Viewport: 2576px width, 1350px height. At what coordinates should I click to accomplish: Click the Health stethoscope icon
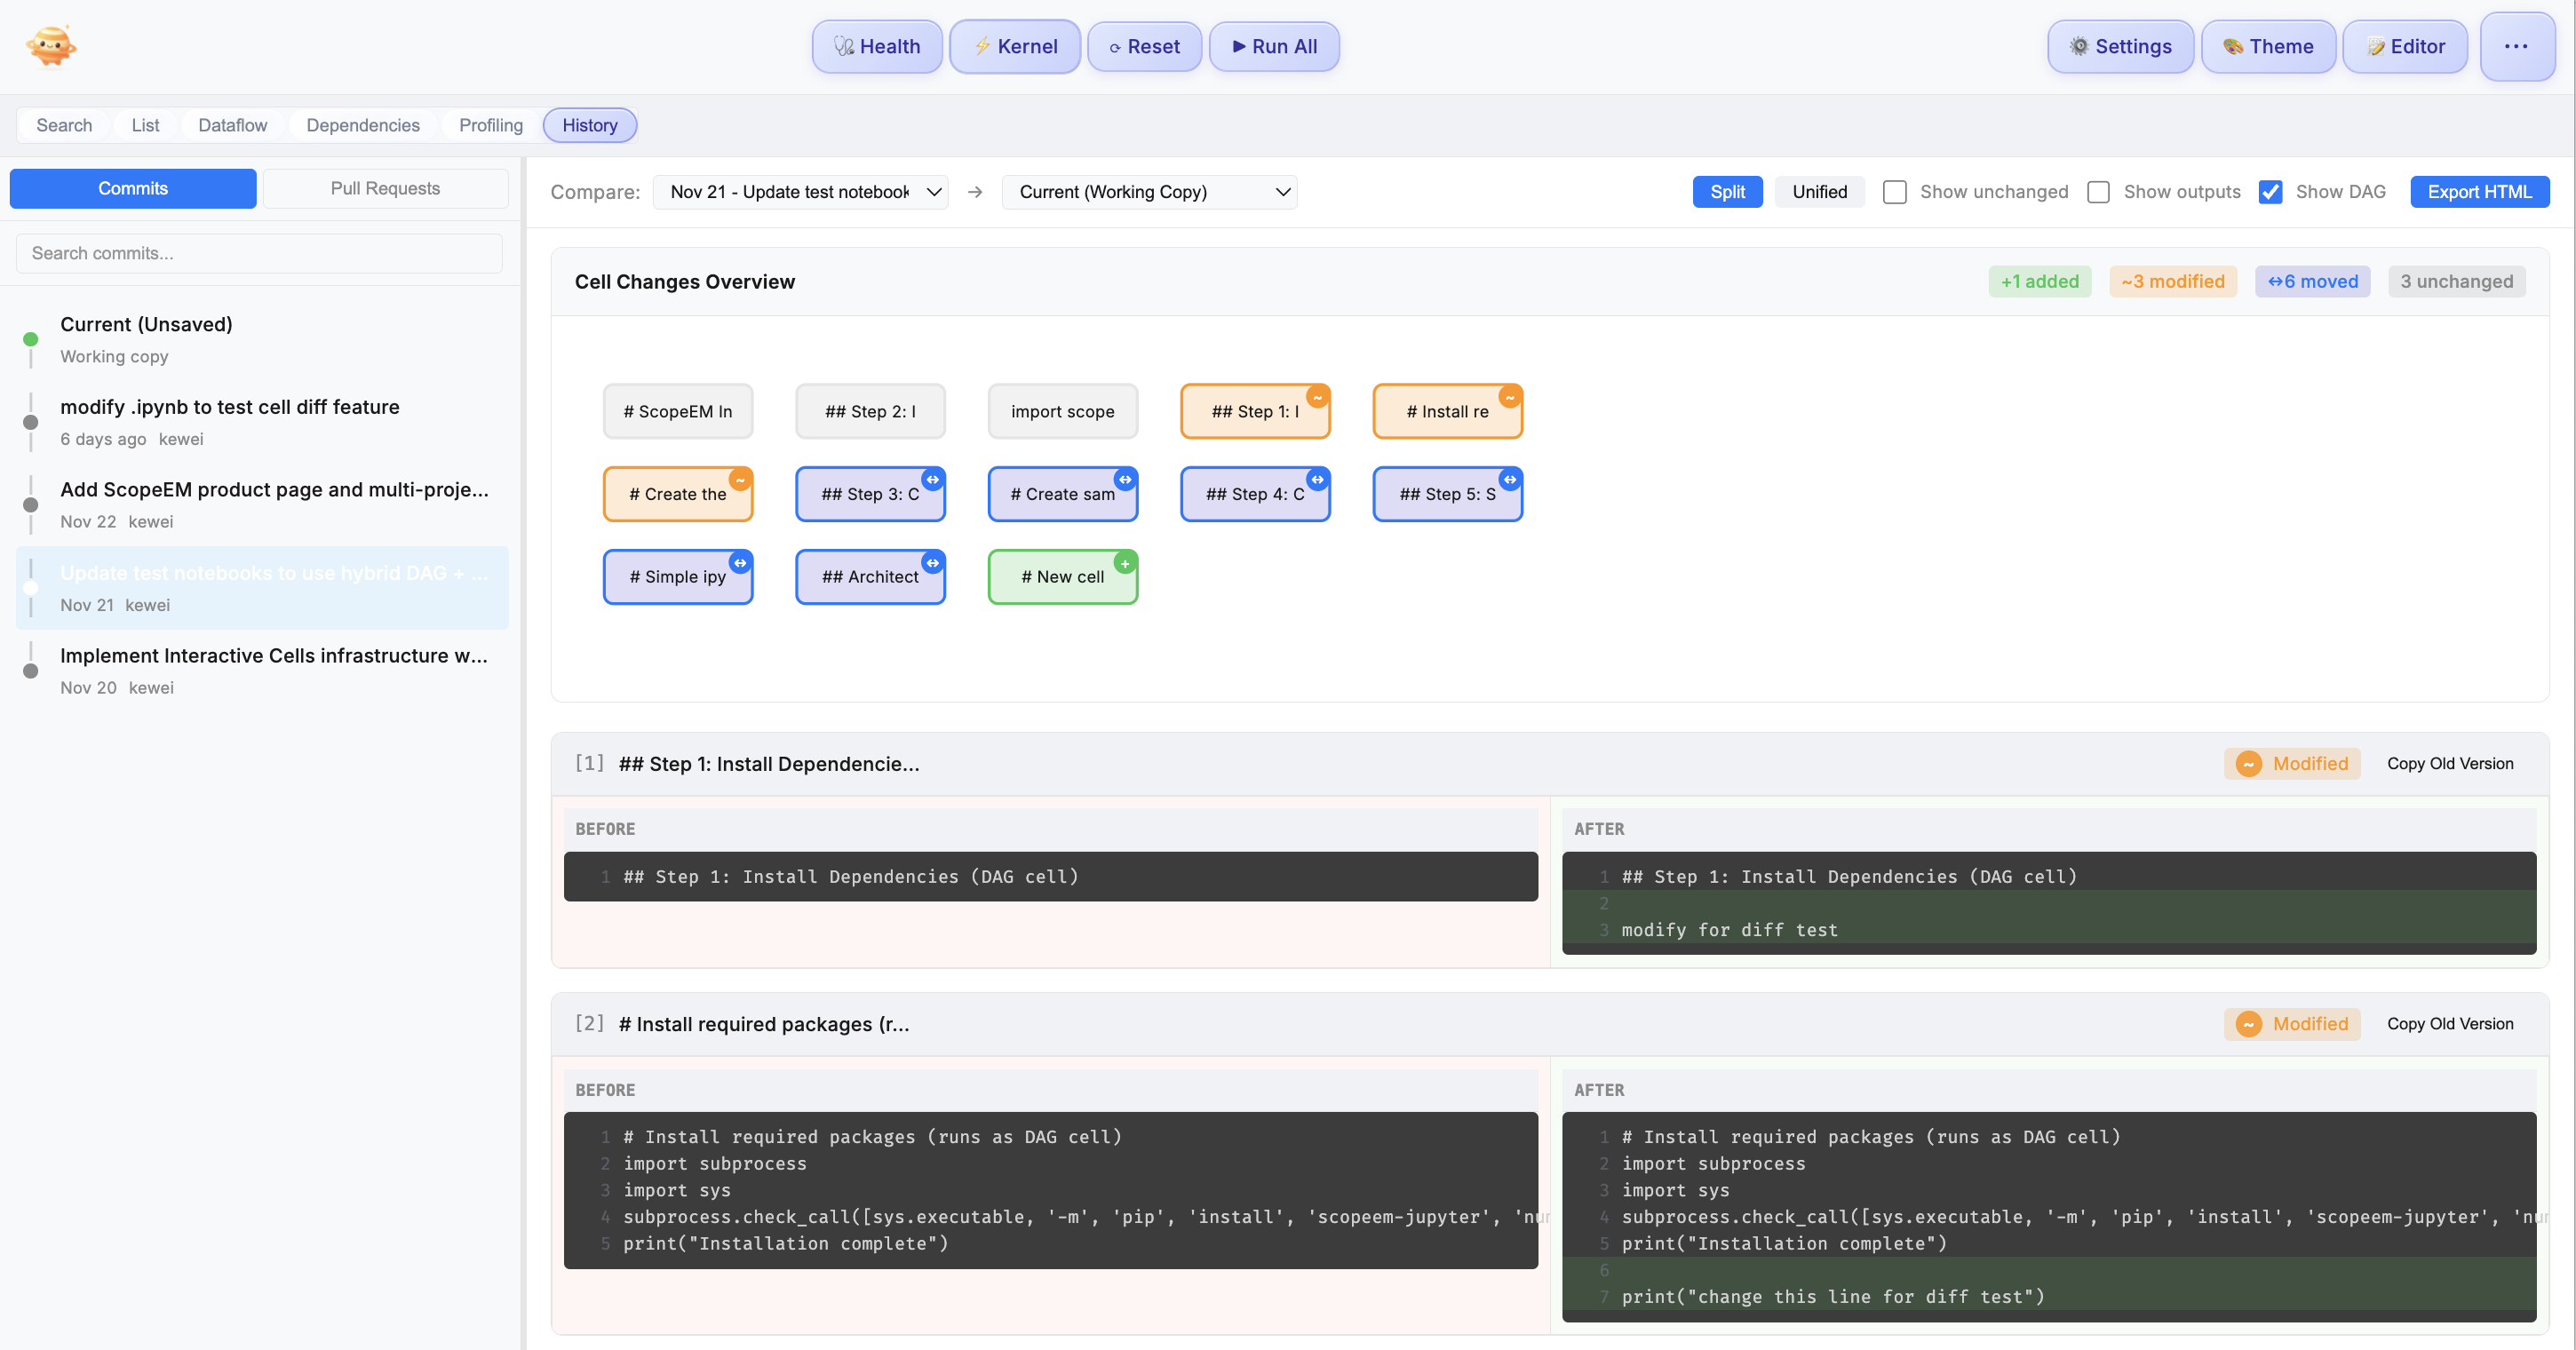(x=843, y=46)
